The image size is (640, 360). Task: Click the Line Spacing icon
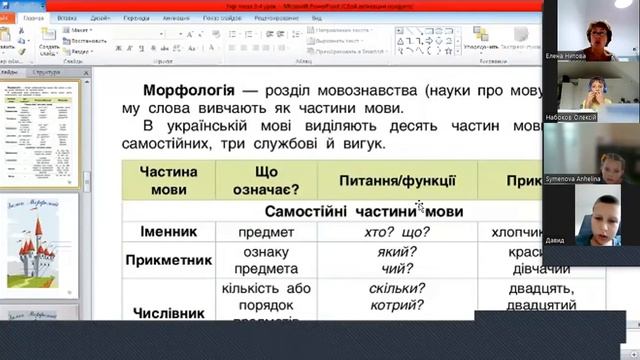tap(297, 35)
